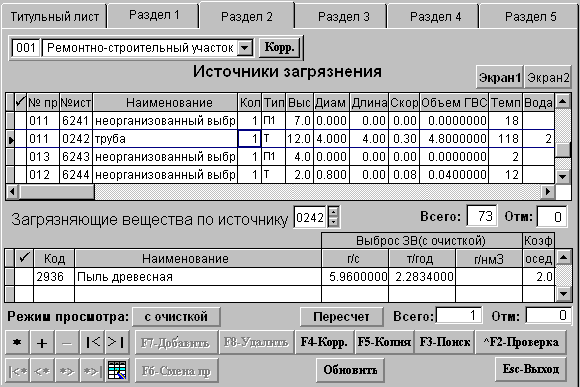Click the |<* marked navigation button

click(17, 370)
